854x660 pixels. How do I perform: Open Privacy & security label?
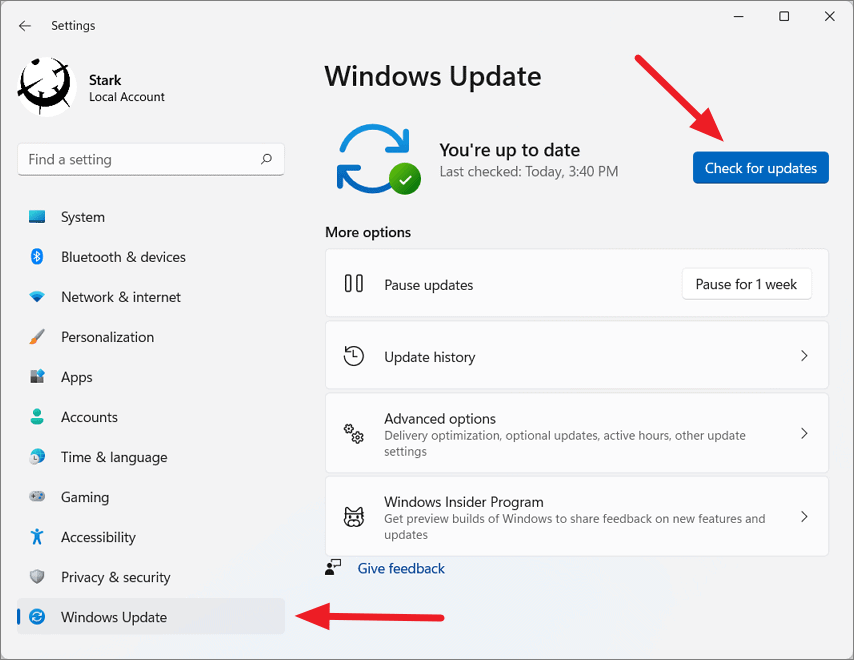coord(115,577)
